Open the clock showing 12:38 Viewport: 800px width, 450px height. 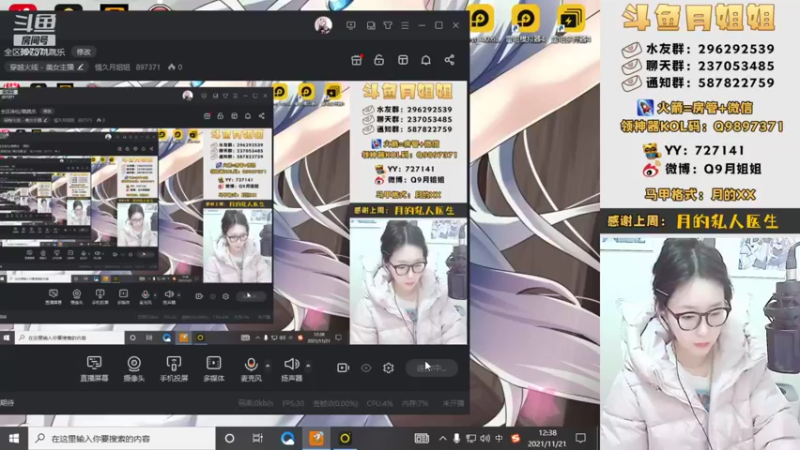tap(547, 438)
